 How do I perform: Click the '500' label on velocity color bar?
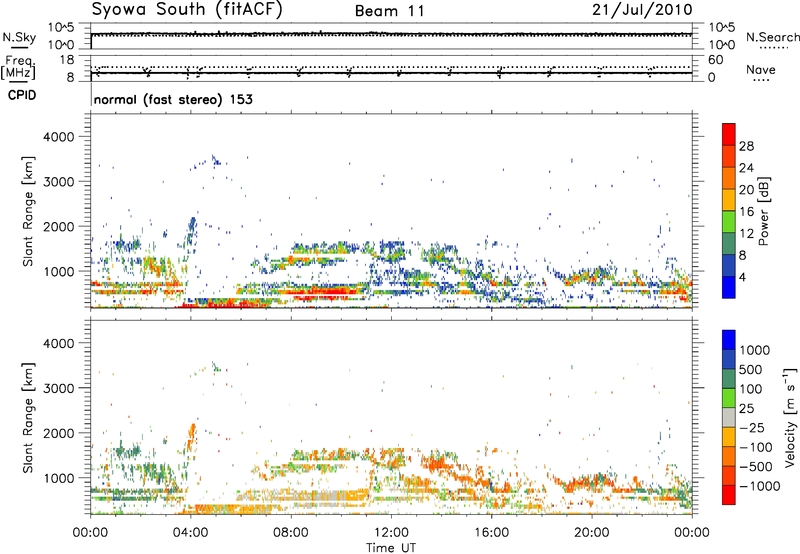751,370
